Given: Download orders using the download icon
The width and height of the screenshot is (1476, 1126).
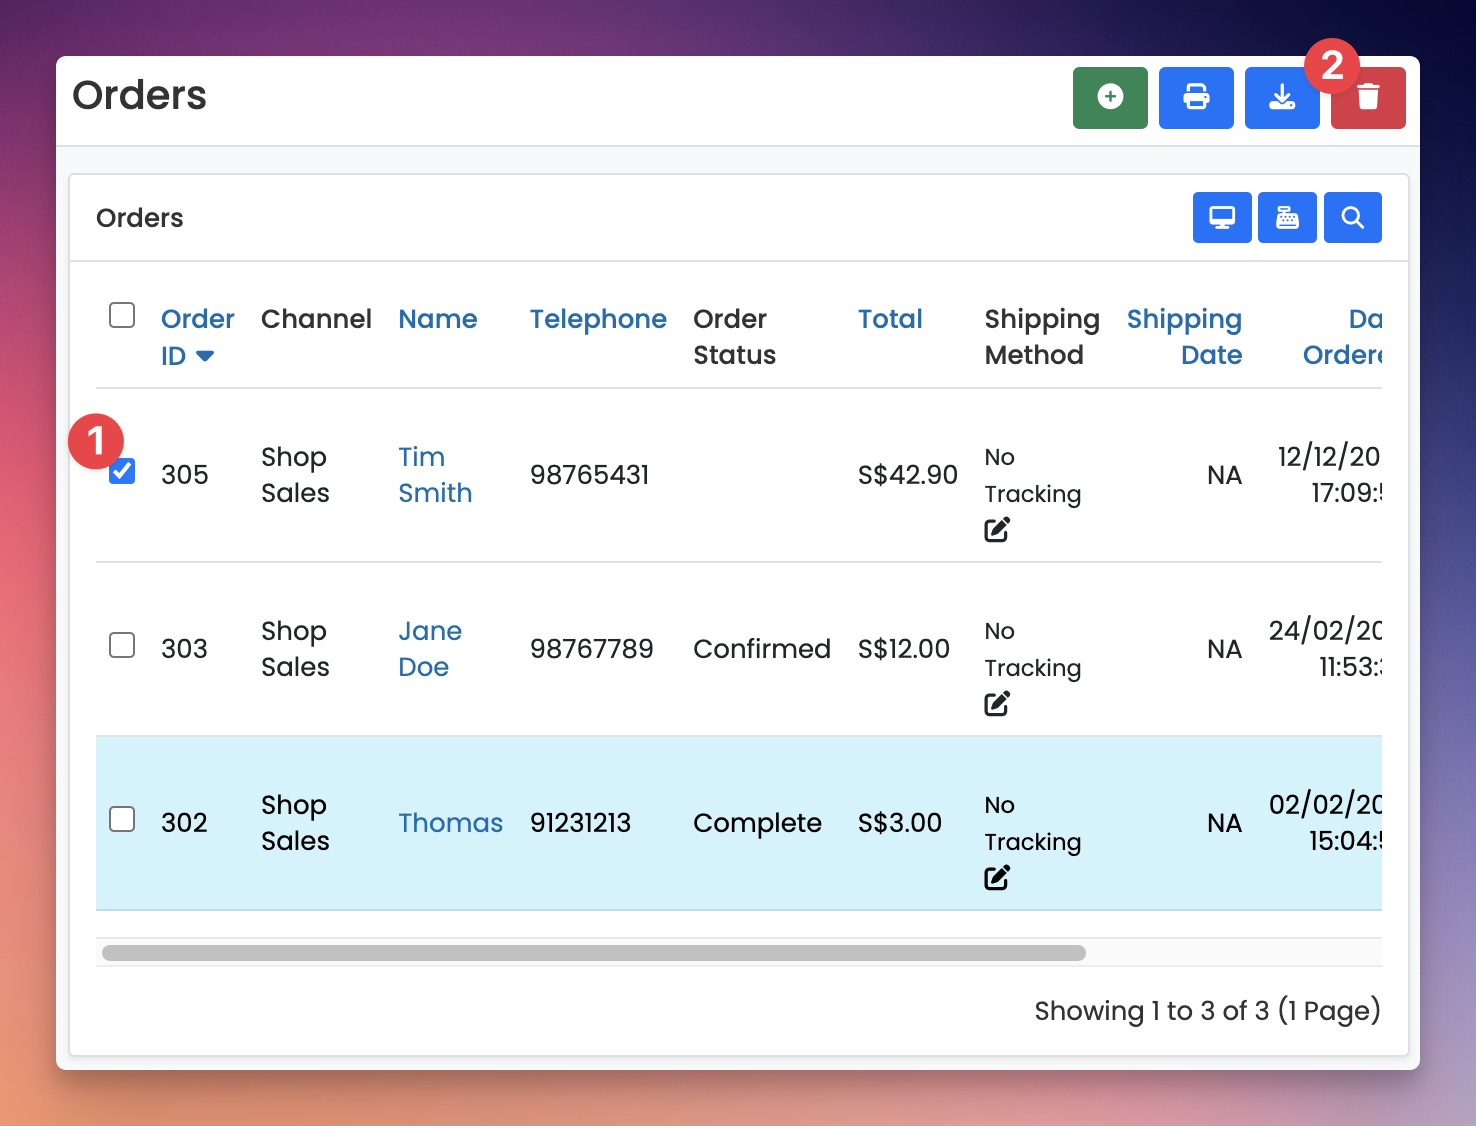Looking at the screenshot, I should click(x=1282, y=98).
